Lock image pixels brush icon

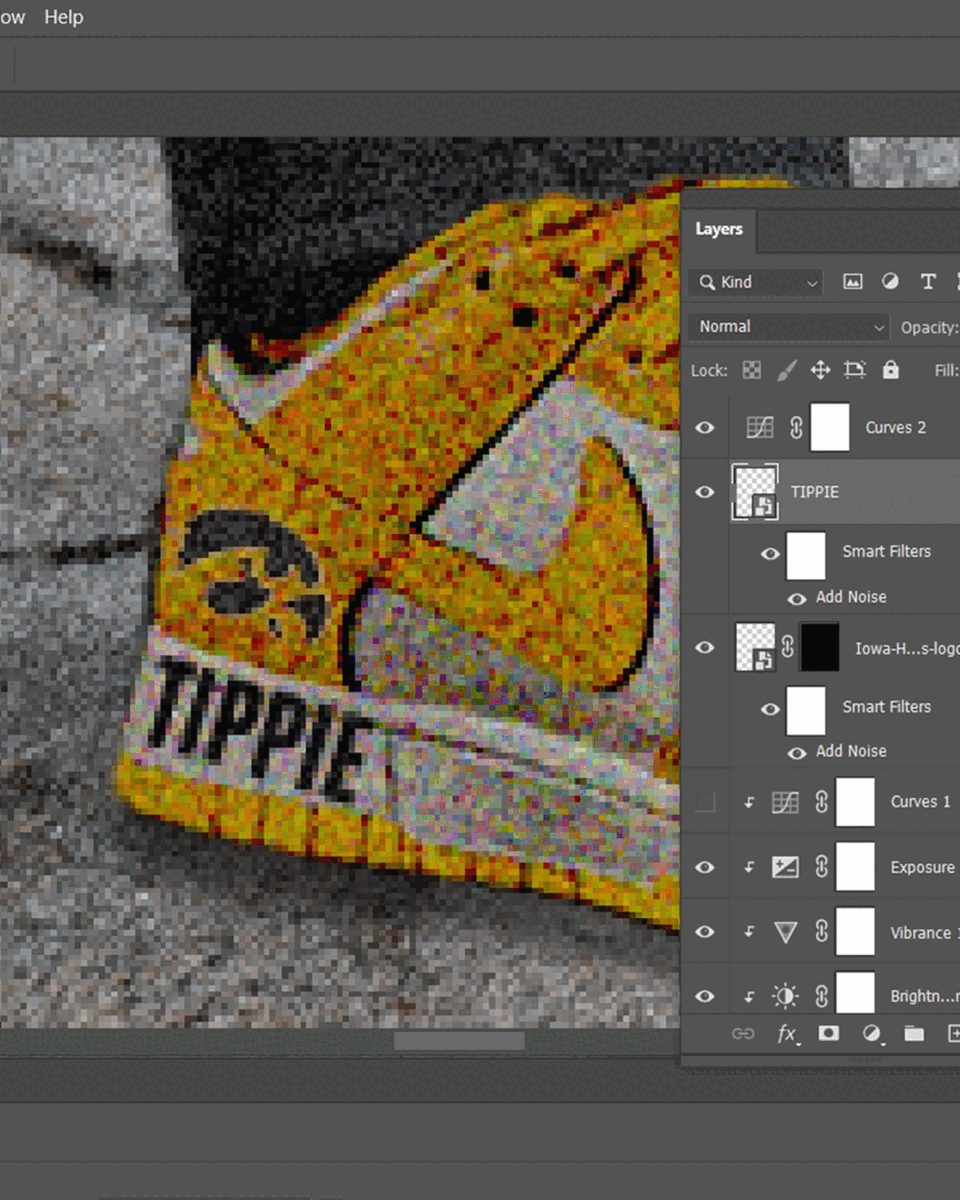pyautogui.click(x=787, y=370)
